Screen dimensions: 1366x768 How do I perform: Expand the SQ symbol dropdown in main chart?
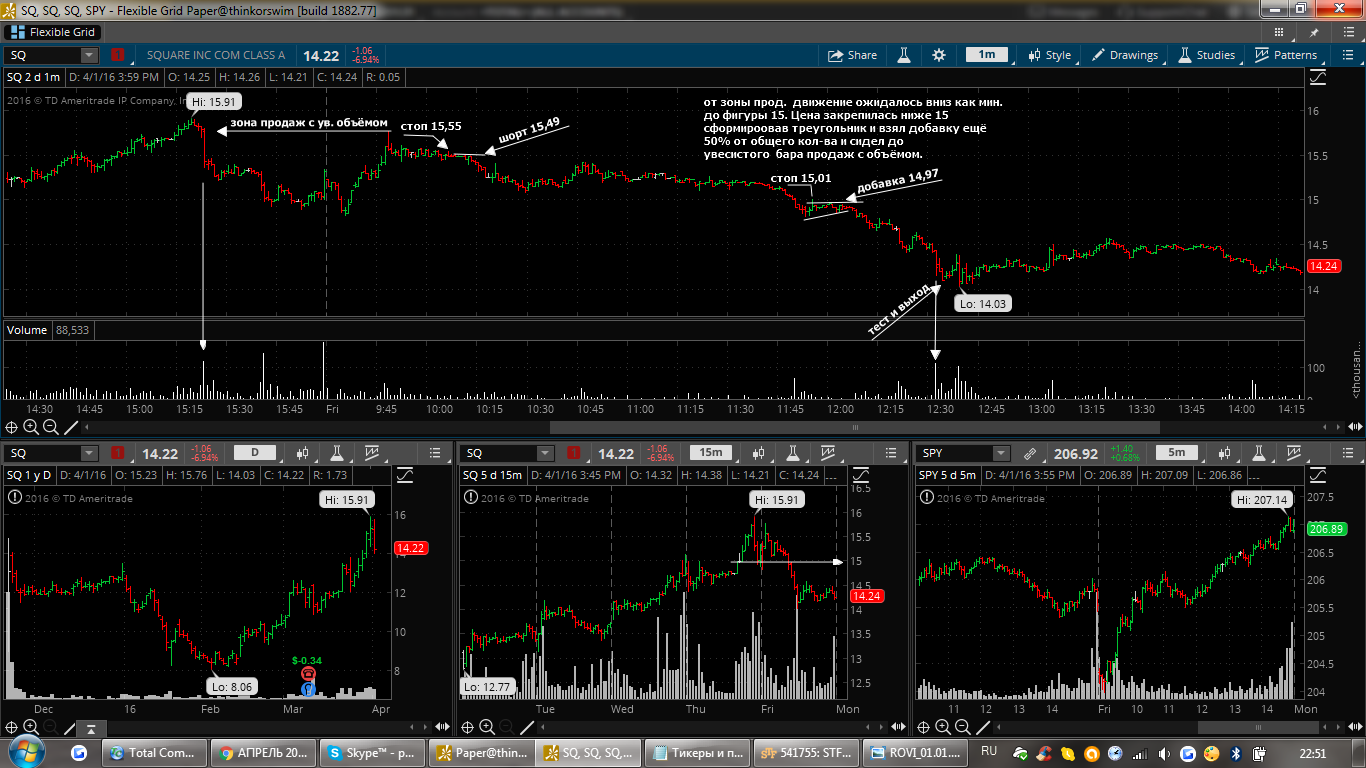click(x=89, y=55)
